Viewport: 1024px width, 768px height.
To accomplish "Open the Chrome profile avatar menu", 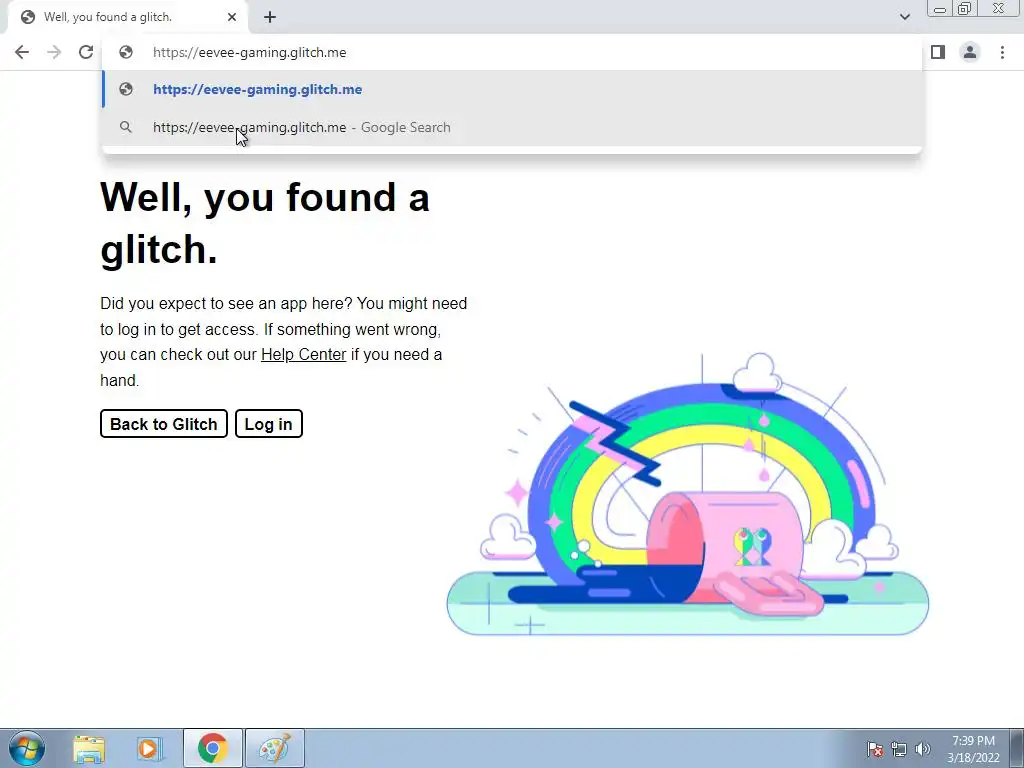I will click(970, 52).
